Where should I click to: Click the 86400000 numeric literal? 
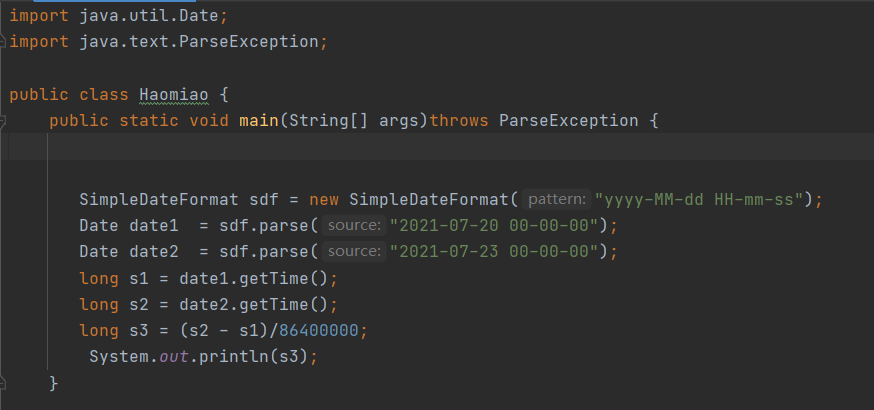tap(318, 331)
